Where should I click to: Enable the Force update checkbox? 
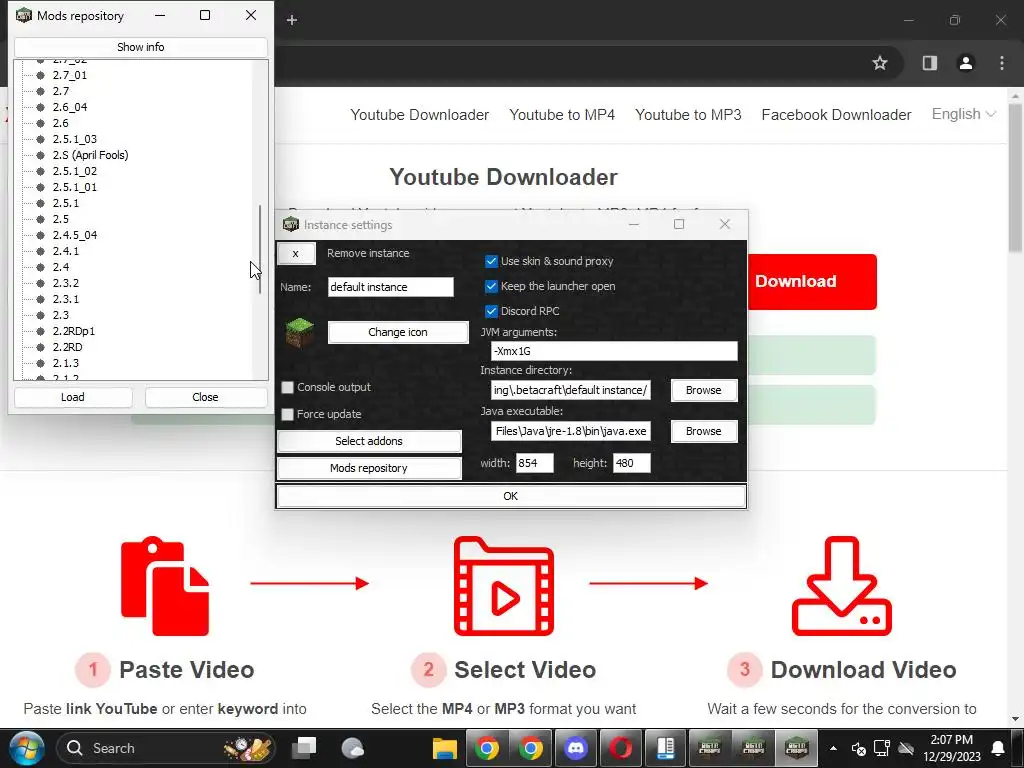287,414
